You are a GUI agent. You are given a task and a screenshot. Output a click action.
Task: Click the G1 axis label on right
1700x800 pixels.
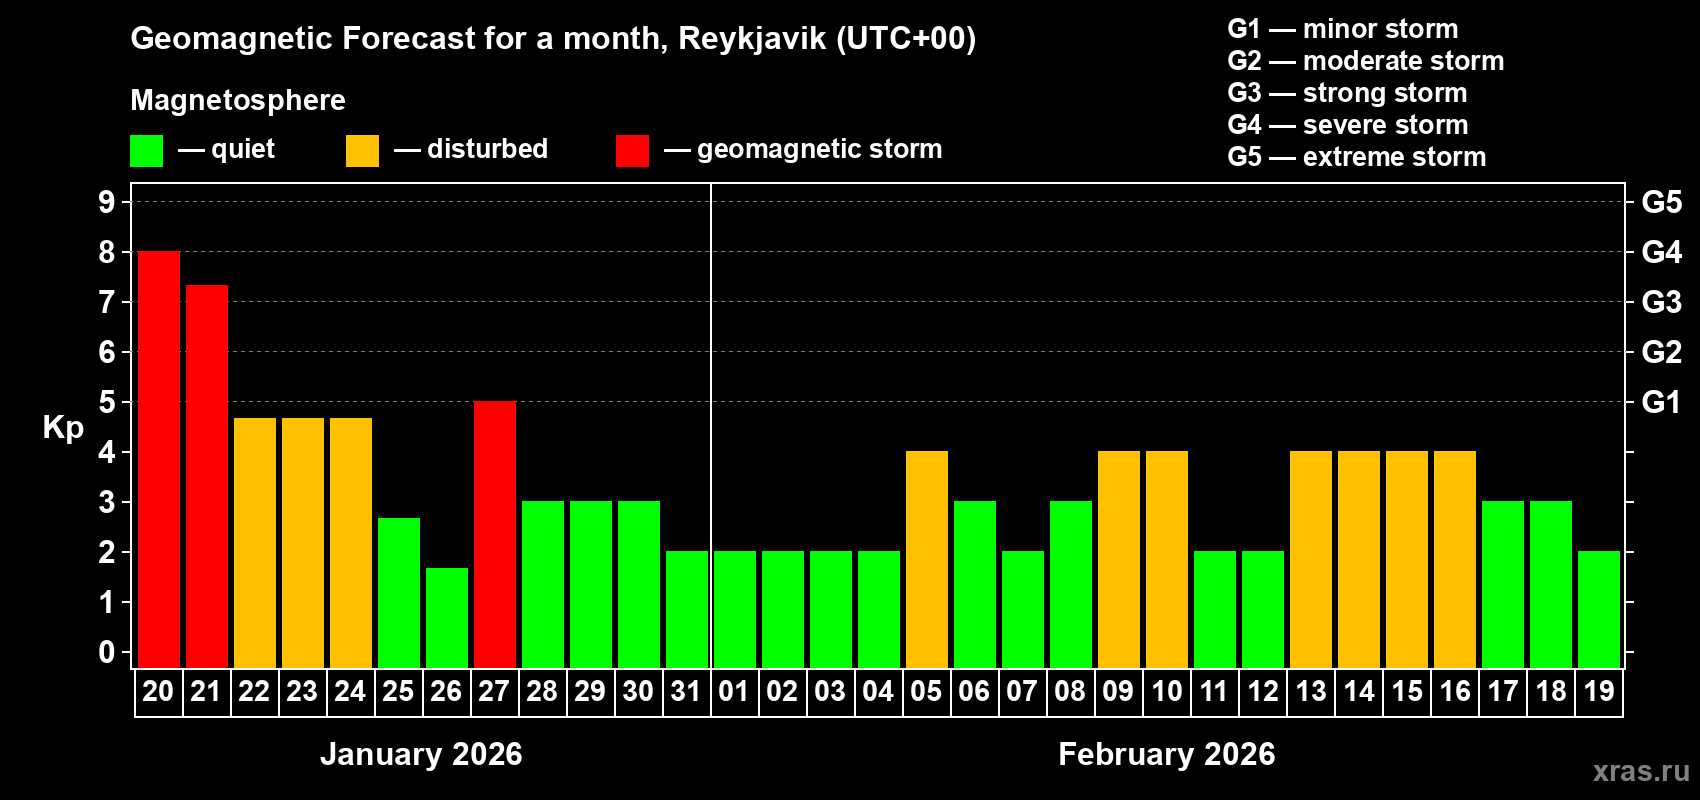[1662, 402]
